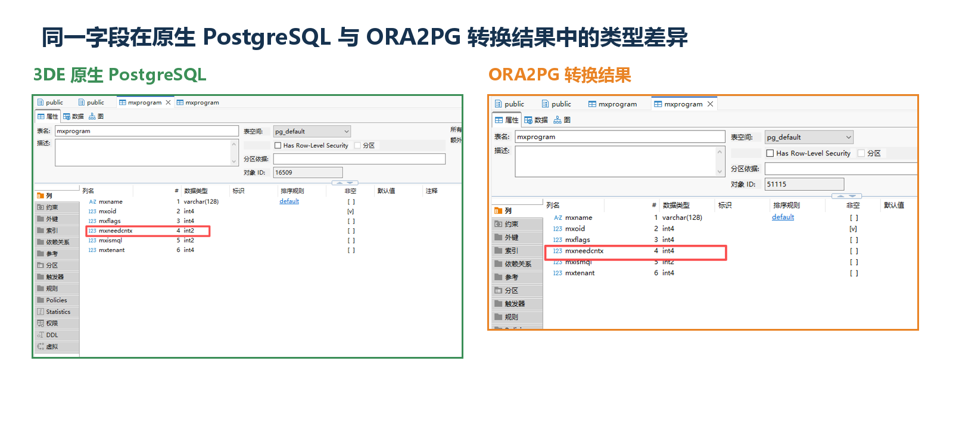953x429 pixels.
Task: Focus 描述 description box in ORA2PG panel
Action: pyautogui.click(x=620, y=161)
